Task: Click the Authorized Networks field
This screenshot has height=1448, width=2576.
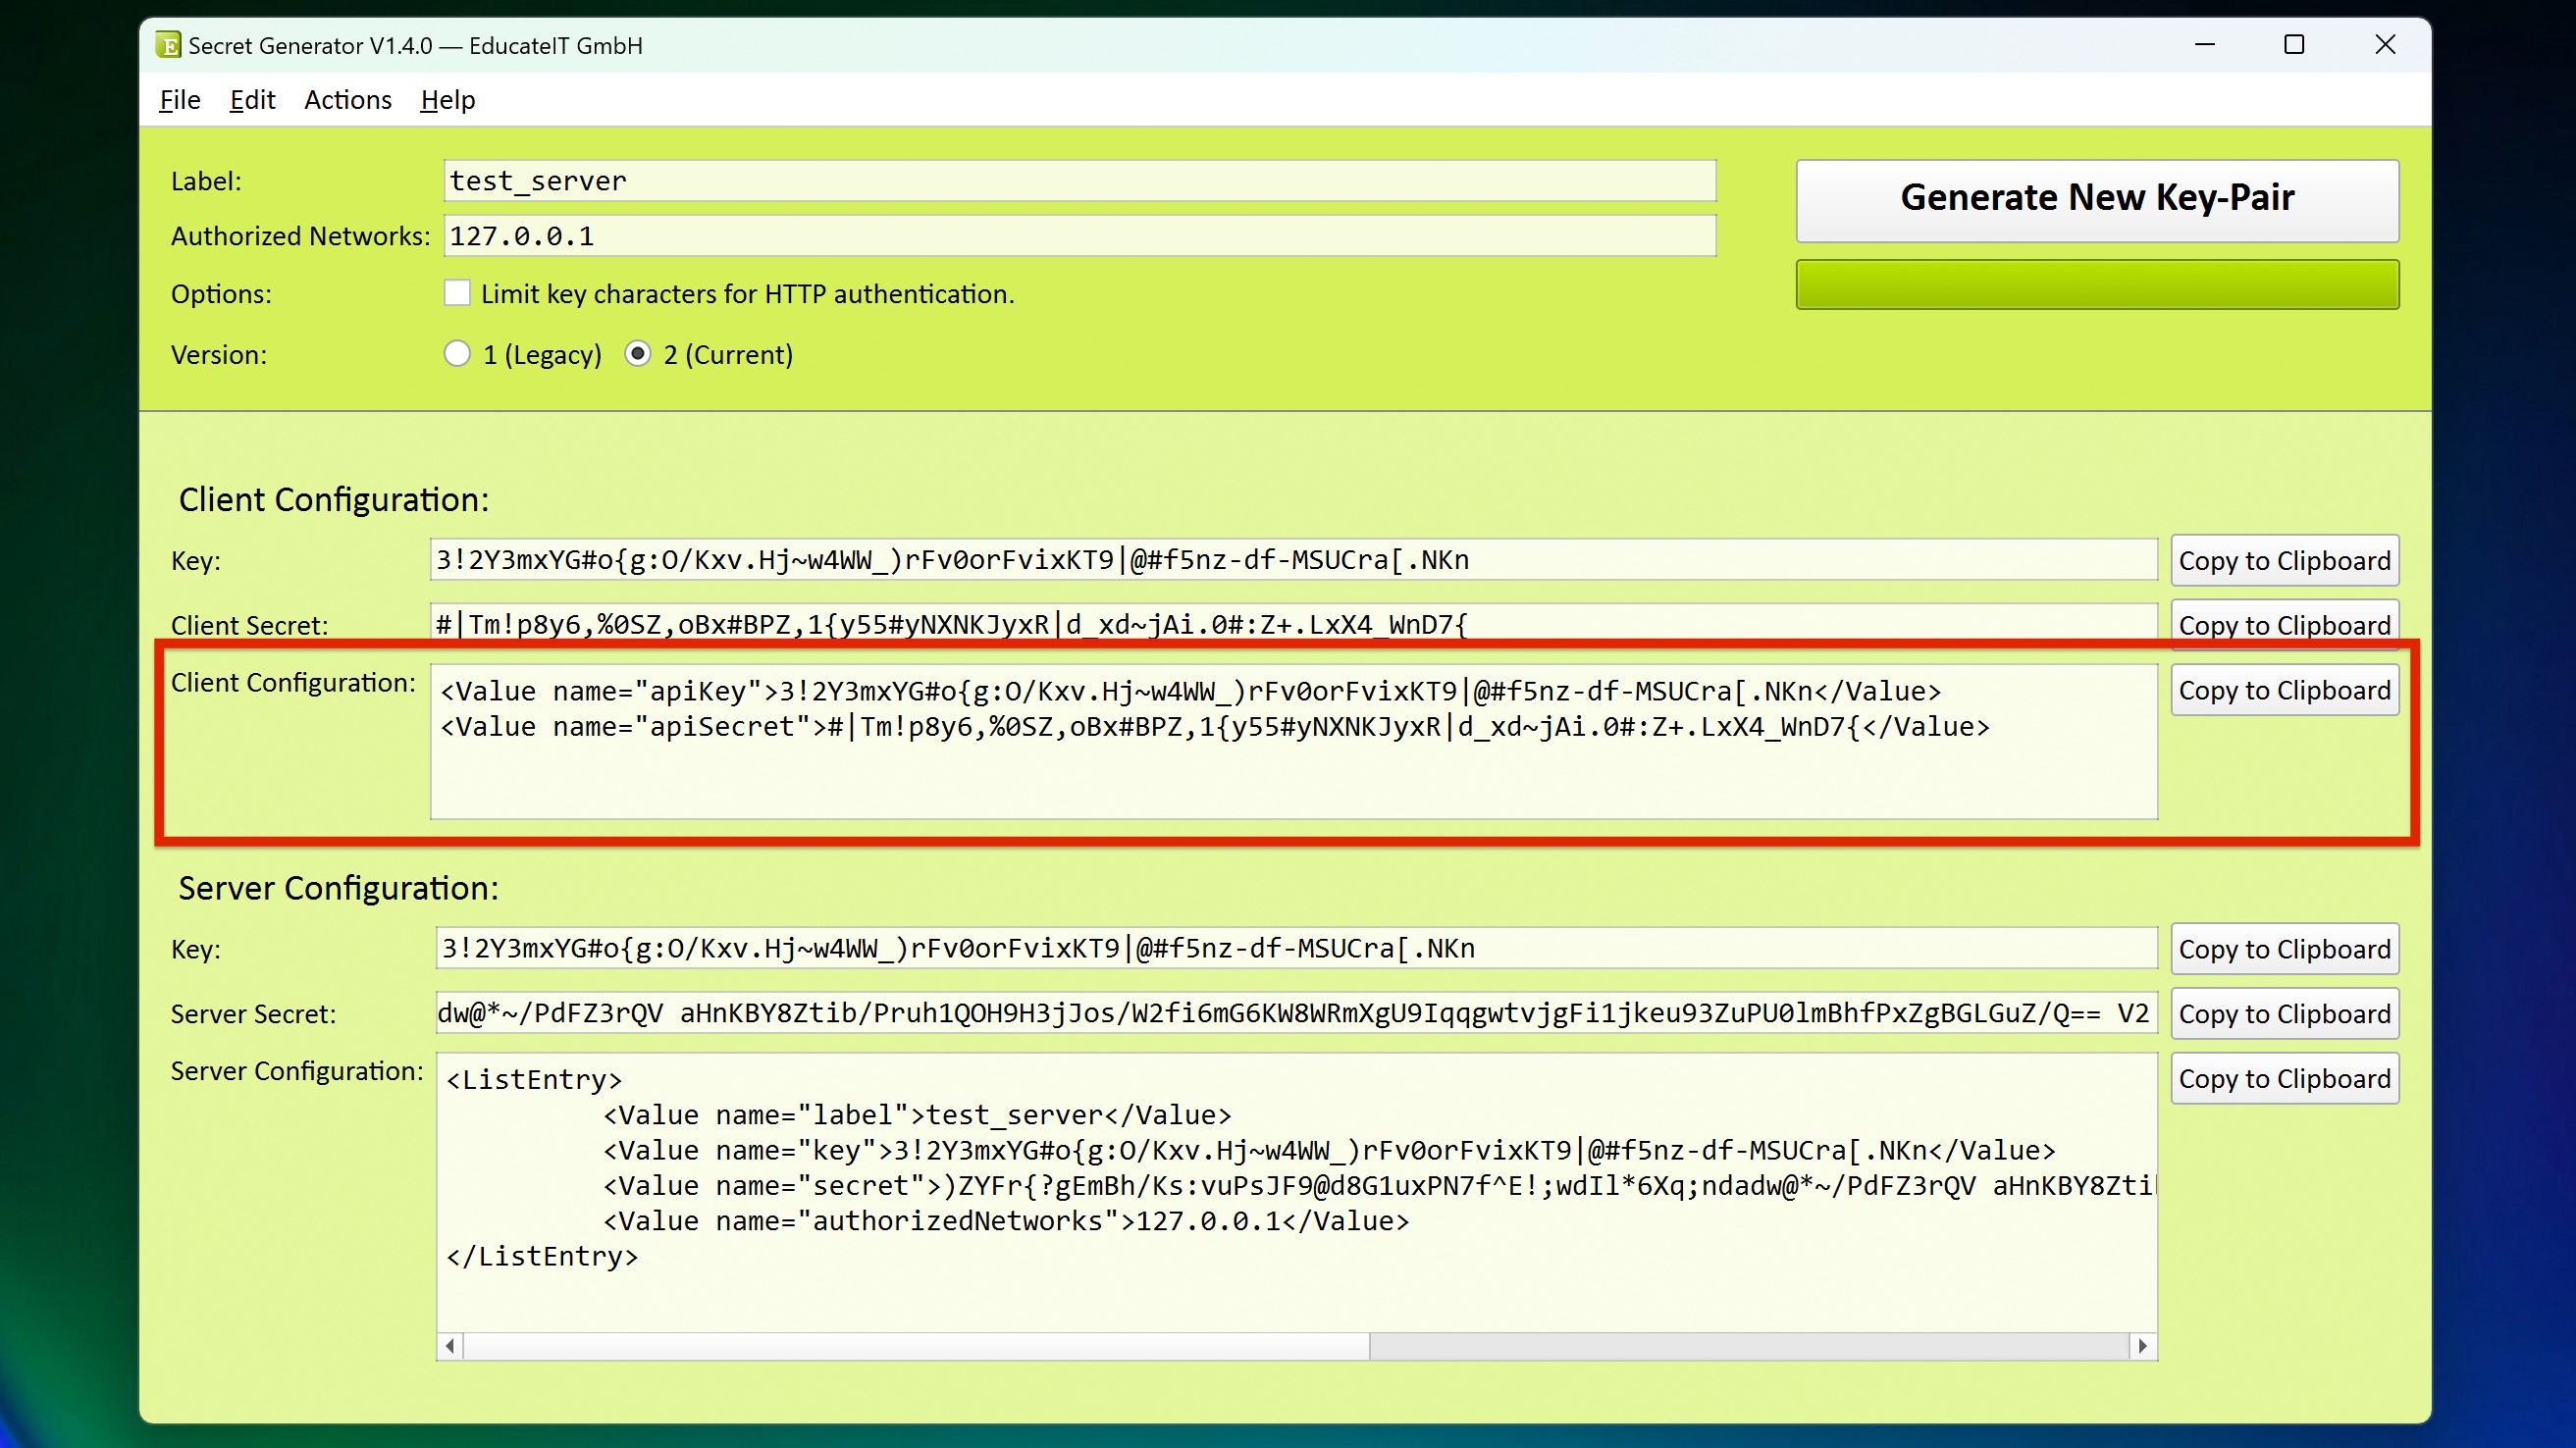Action: point(1080,236)
